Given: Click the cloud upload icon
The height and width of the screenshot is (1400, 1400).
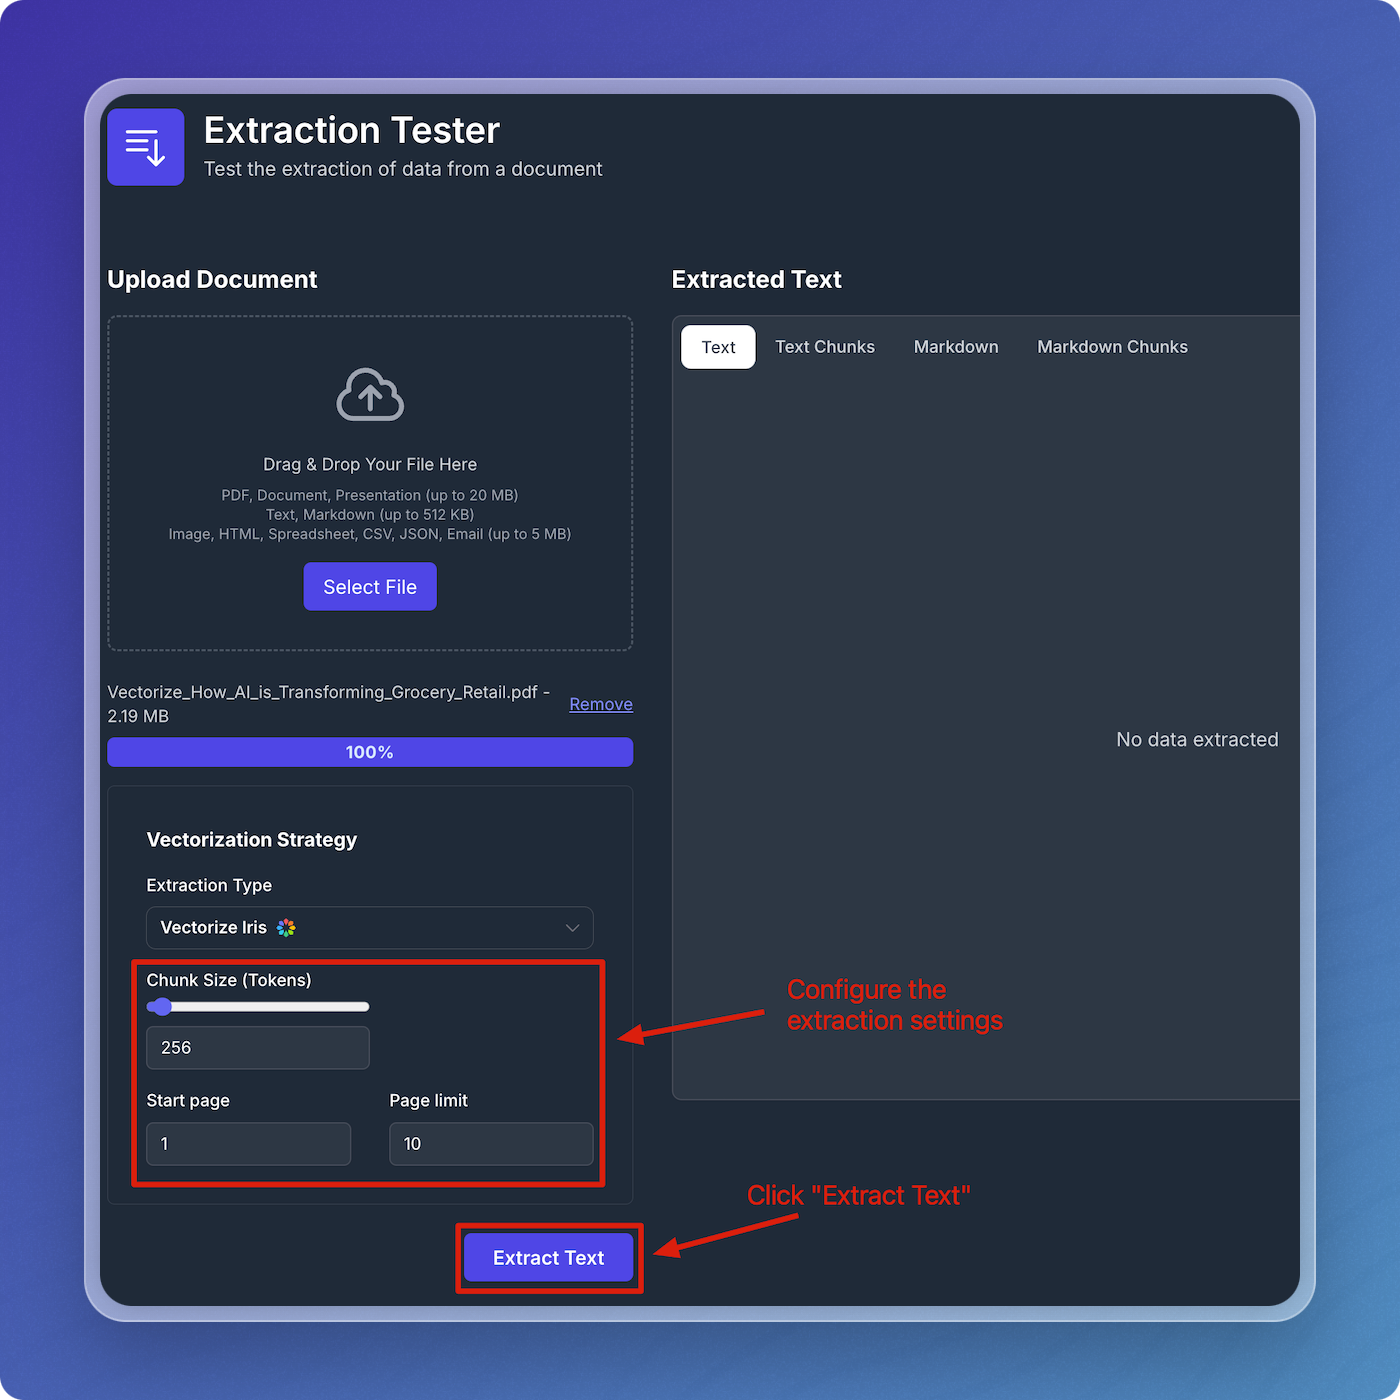Looking at the screenshot, I should pyautogui.click(x=370, y=395).
